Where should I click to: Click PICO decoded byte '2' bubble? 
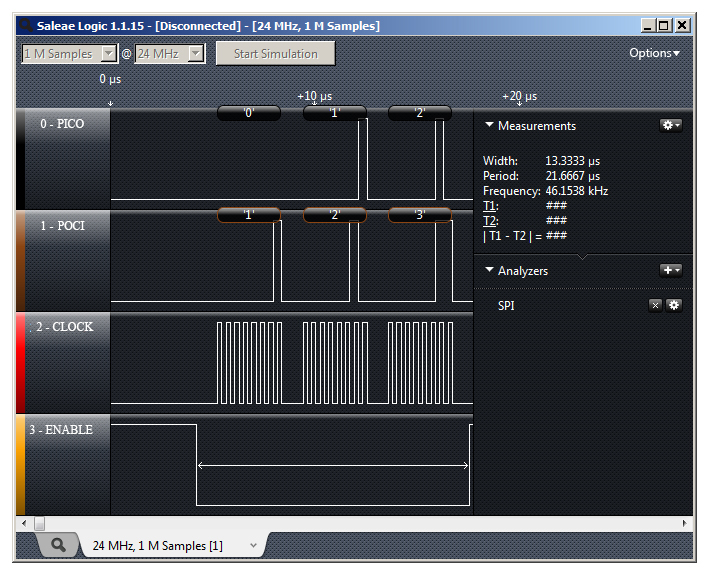(420, 113)
